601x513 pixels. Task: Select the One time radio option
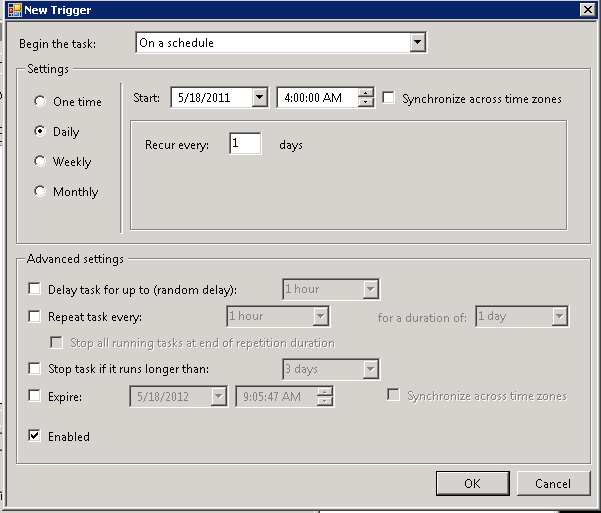click(41, 102)
